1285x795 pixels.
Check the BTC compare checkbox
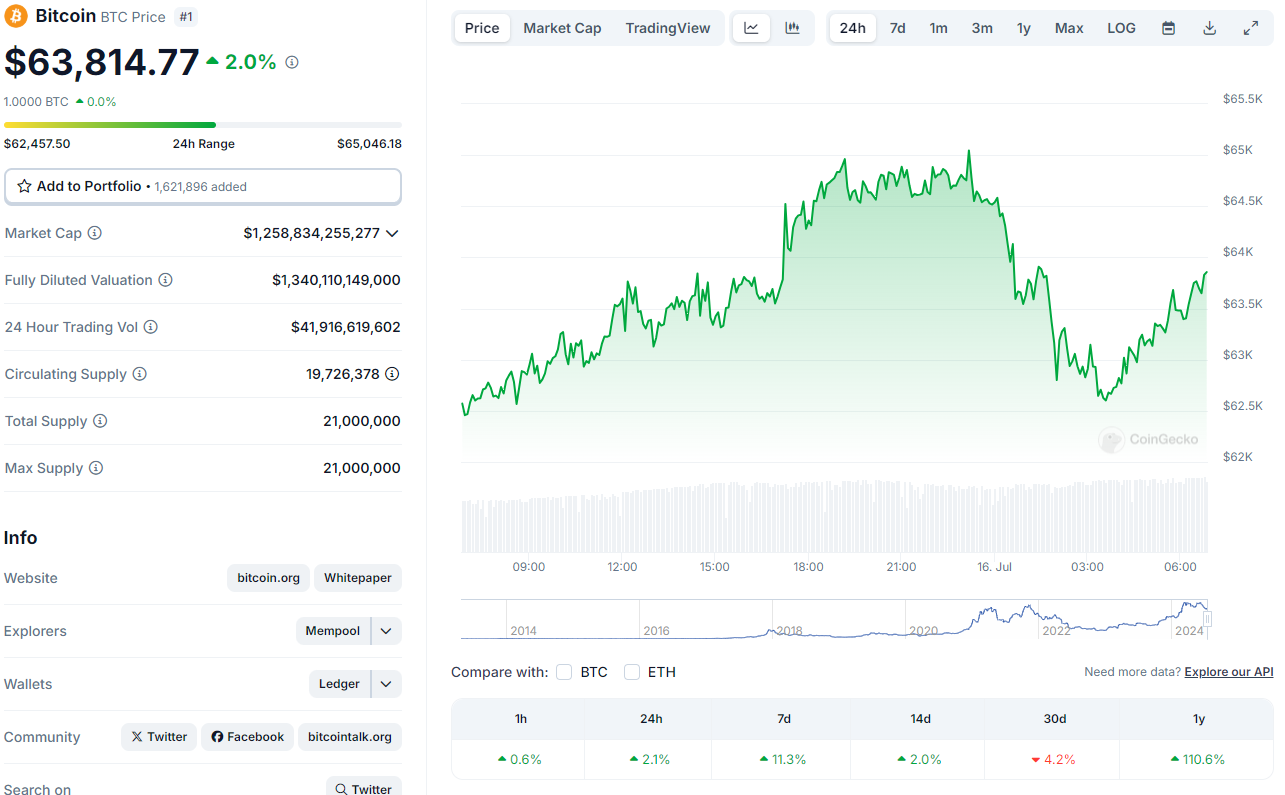(x=564, y=672)
